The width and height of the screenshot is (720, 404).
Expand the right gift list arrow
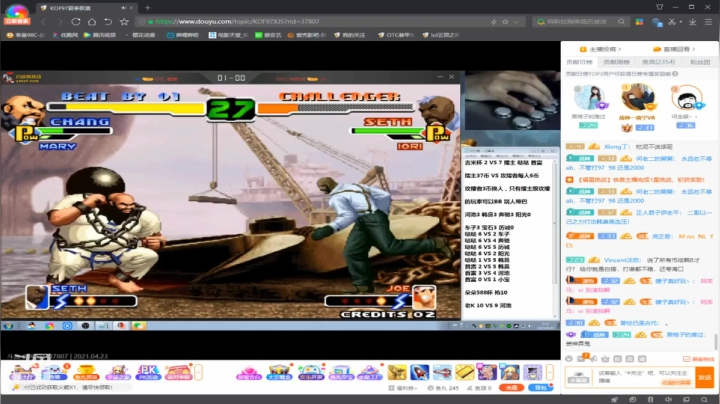550,372
